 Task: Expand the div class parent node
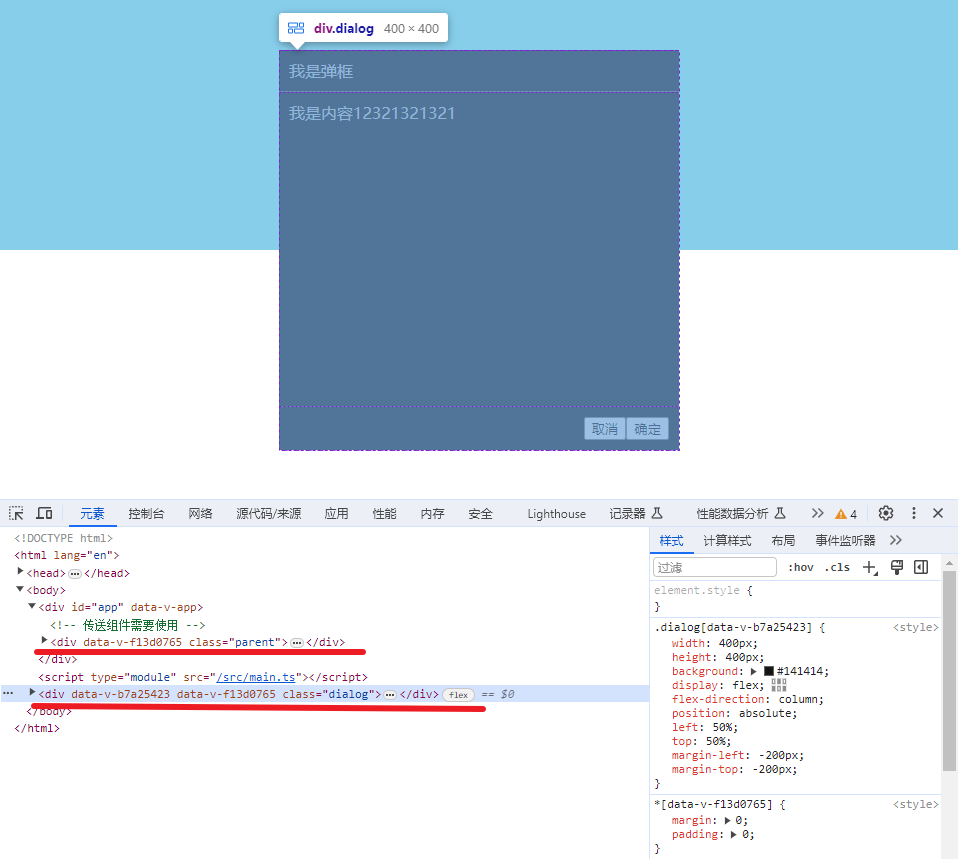coord(44,641)
